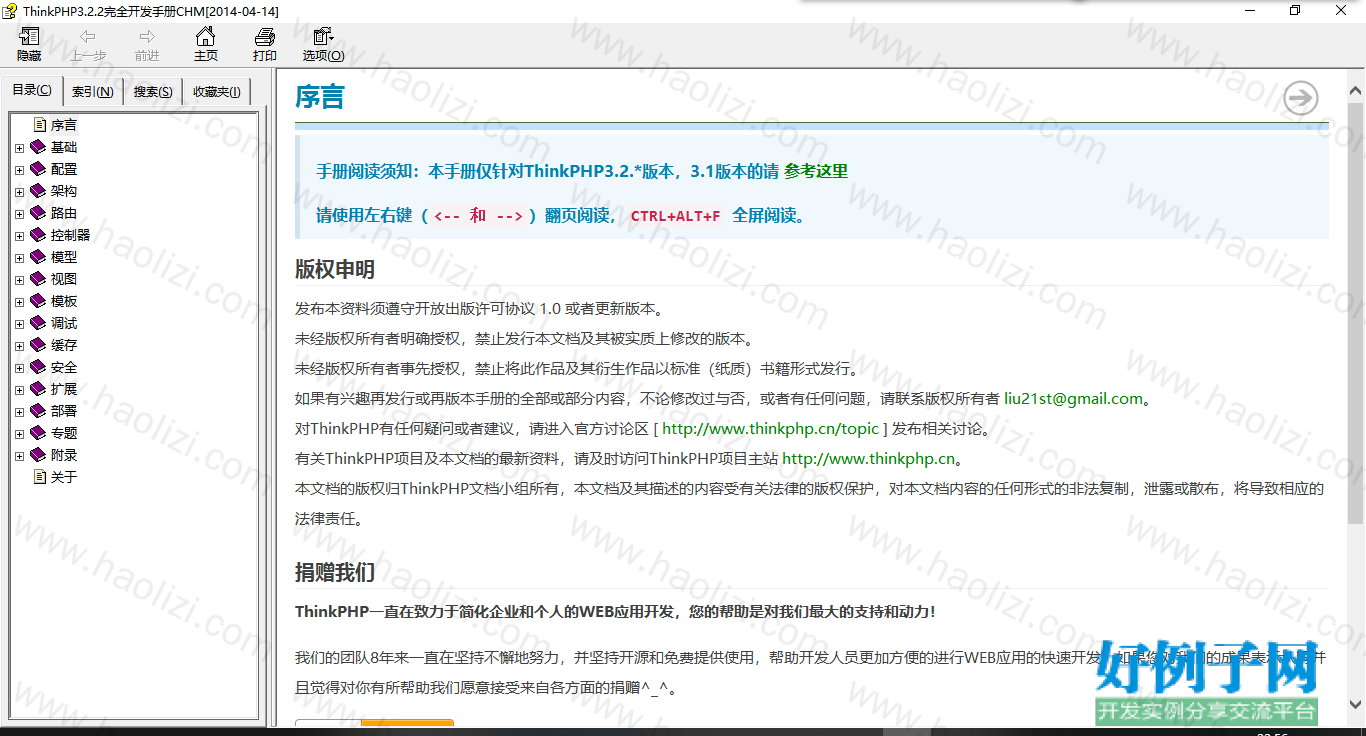Open the 搜索(S) tab
The width and height of the screenshot is (1366, 736).
pyautogui.click(x=153, y=92)
